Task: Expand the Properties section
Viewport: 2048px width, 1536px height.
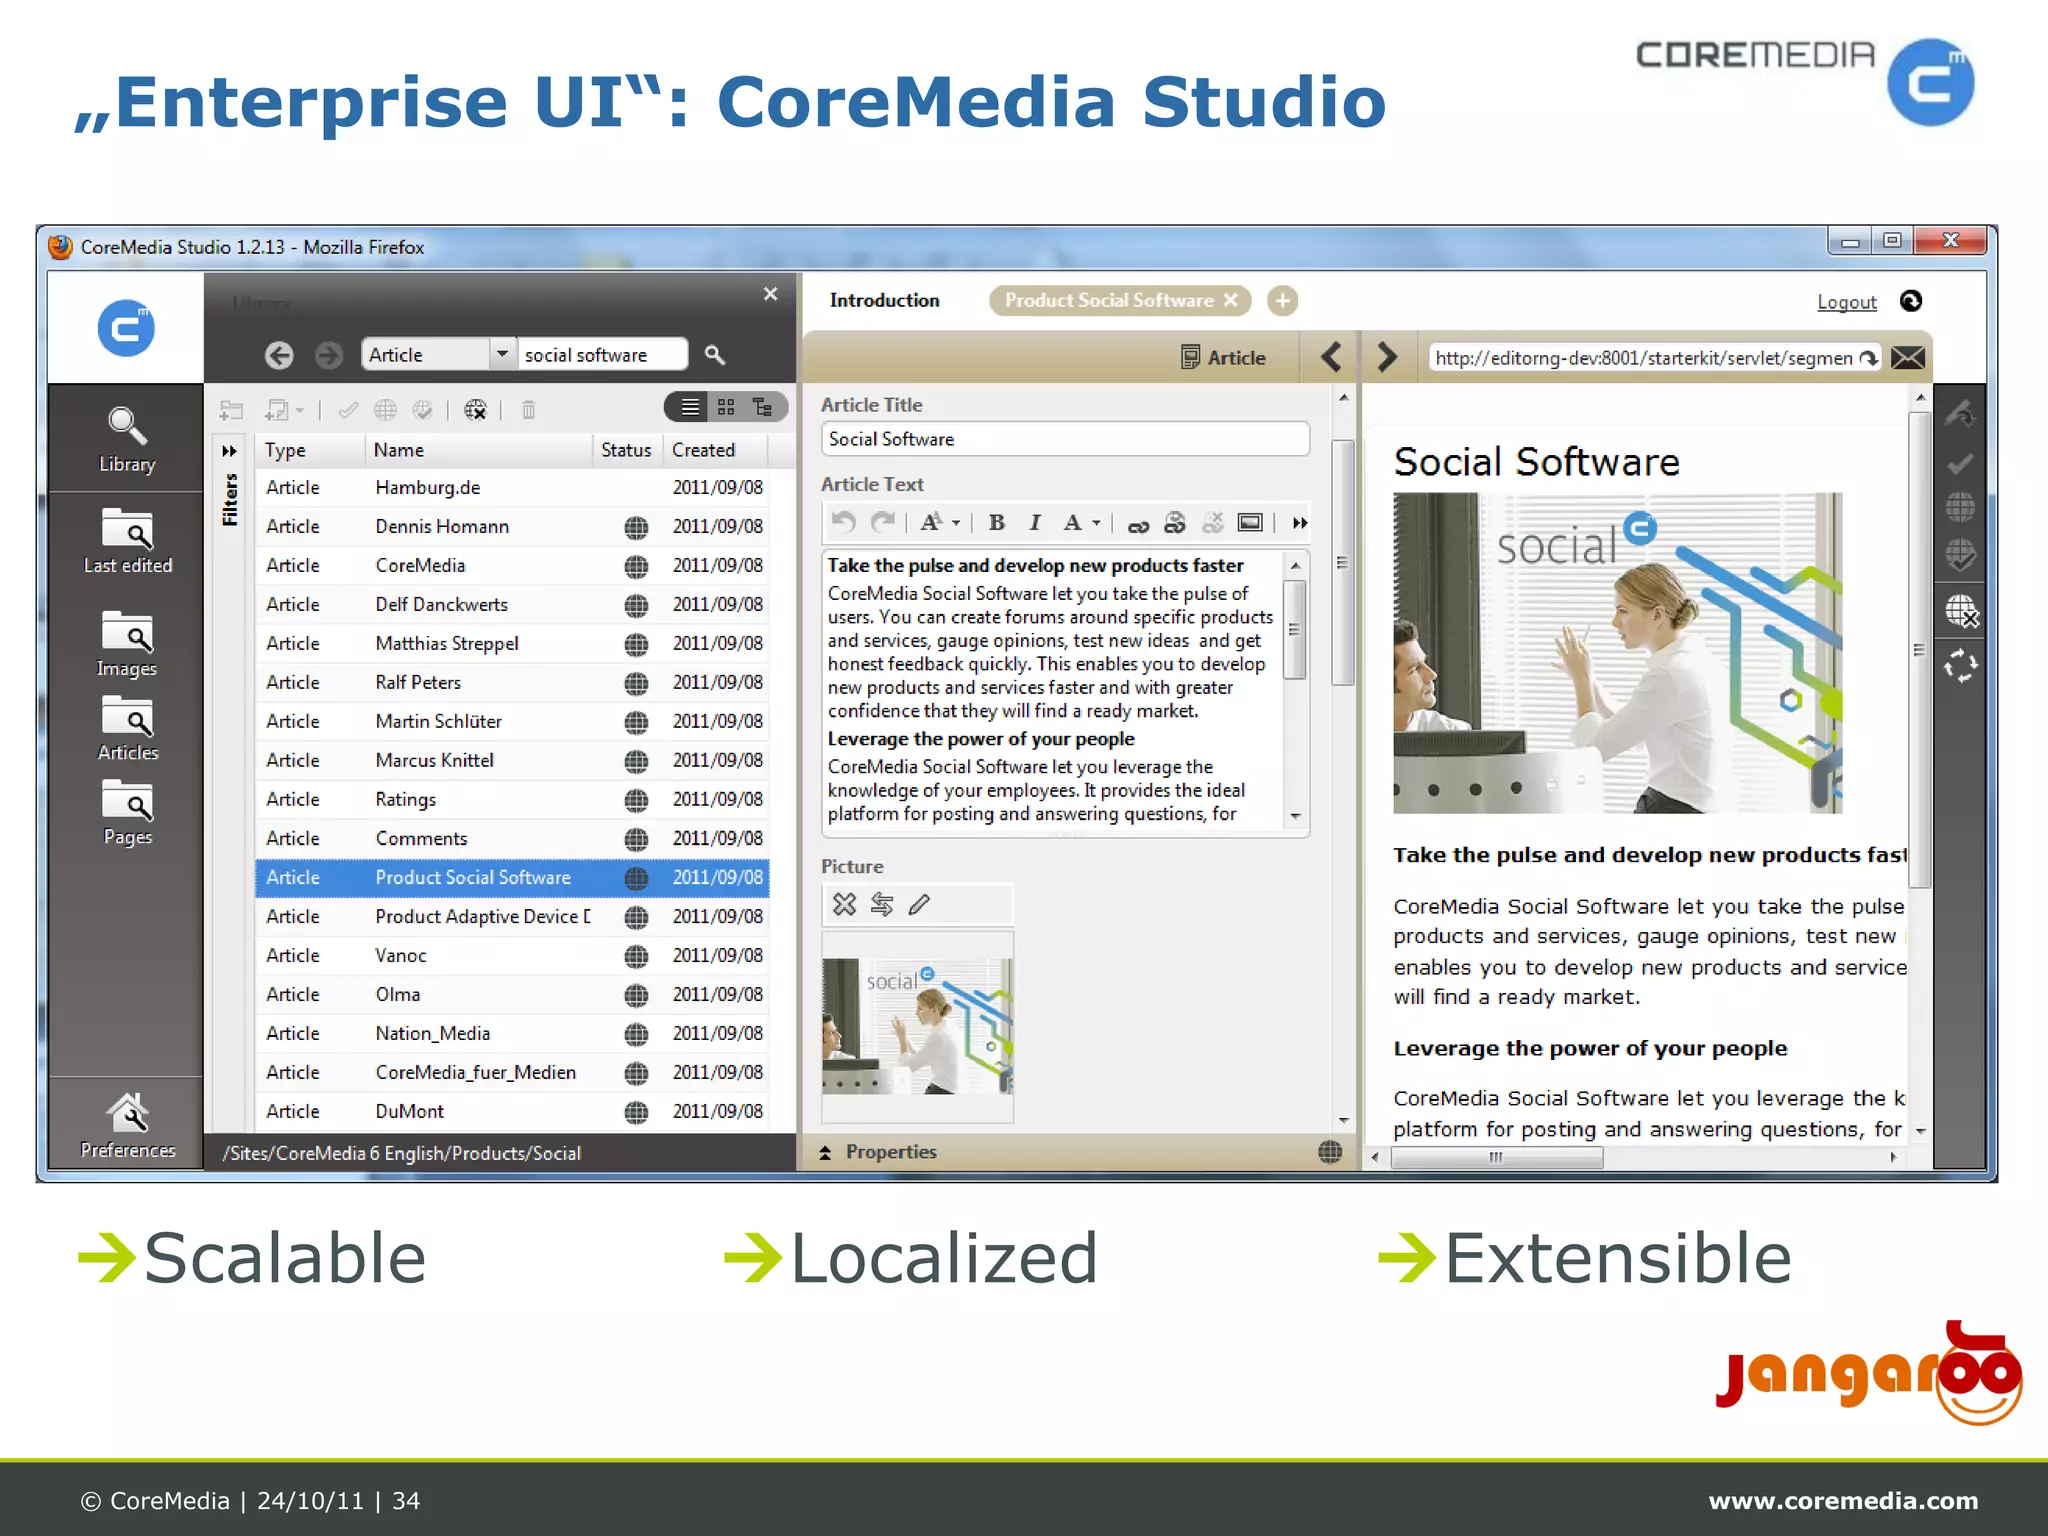Action: [x=826, y=1152]
